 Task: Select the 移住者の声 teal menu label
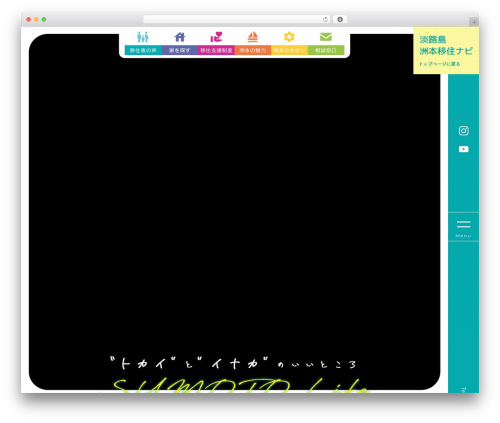143,50
